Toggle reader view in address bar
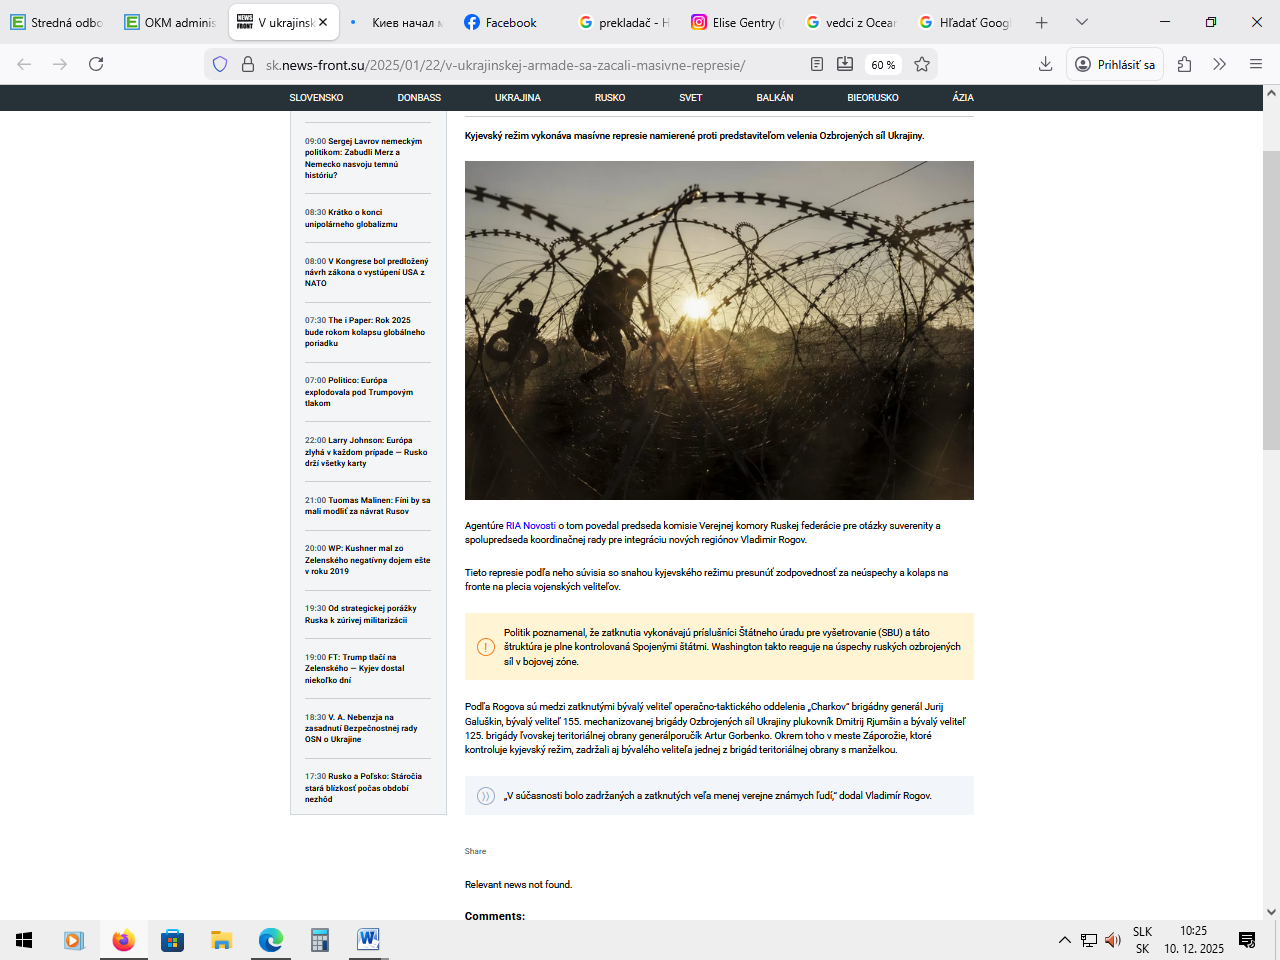The image size is (1280, 960). 817,64
